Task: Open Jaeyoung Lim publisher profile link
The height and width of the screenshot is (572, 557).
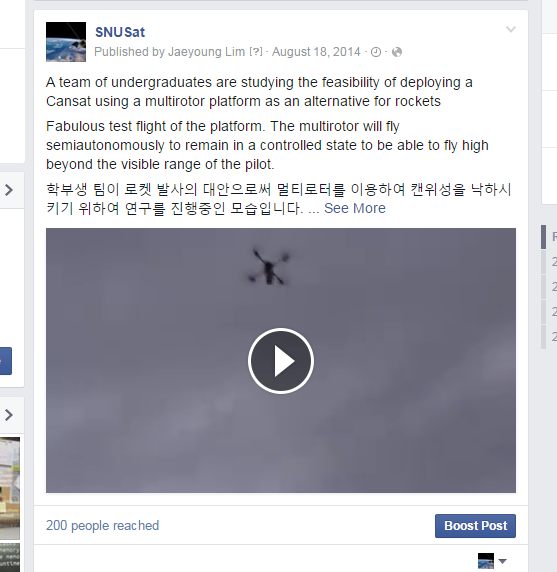Action: [x=206, y=52]
